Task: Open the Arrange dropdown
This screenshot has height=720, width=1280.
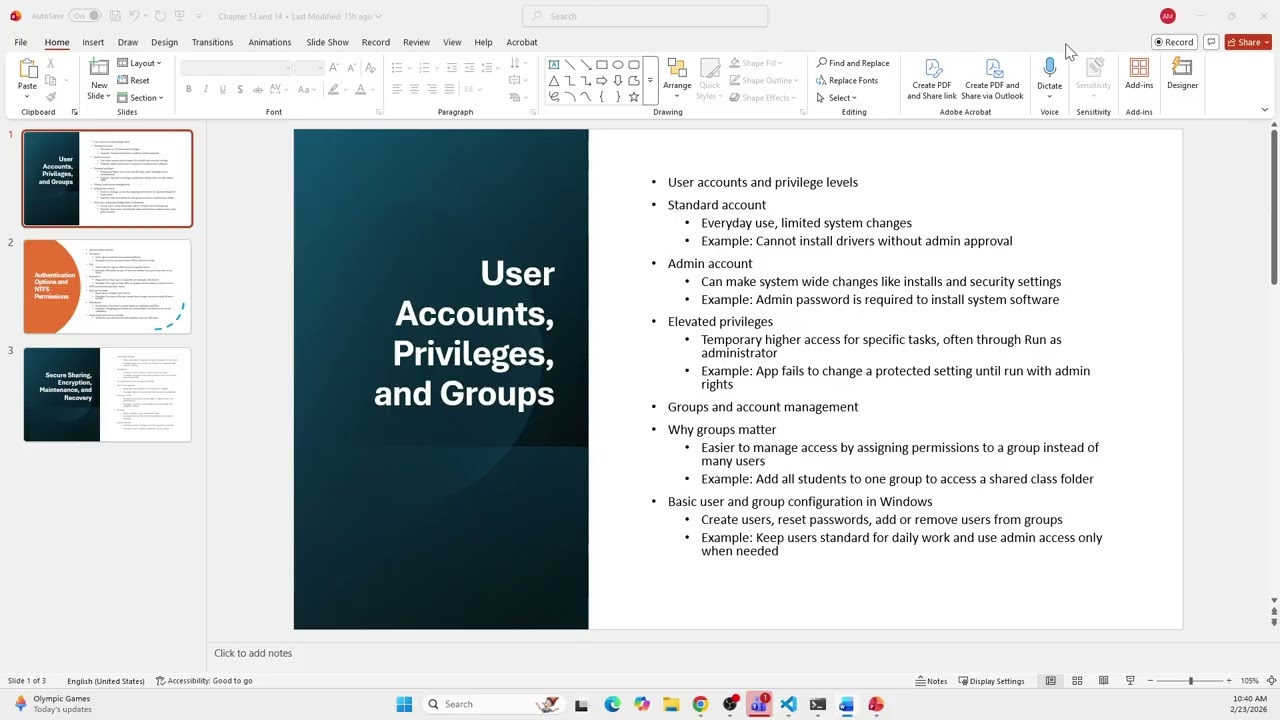Action: 677,79
